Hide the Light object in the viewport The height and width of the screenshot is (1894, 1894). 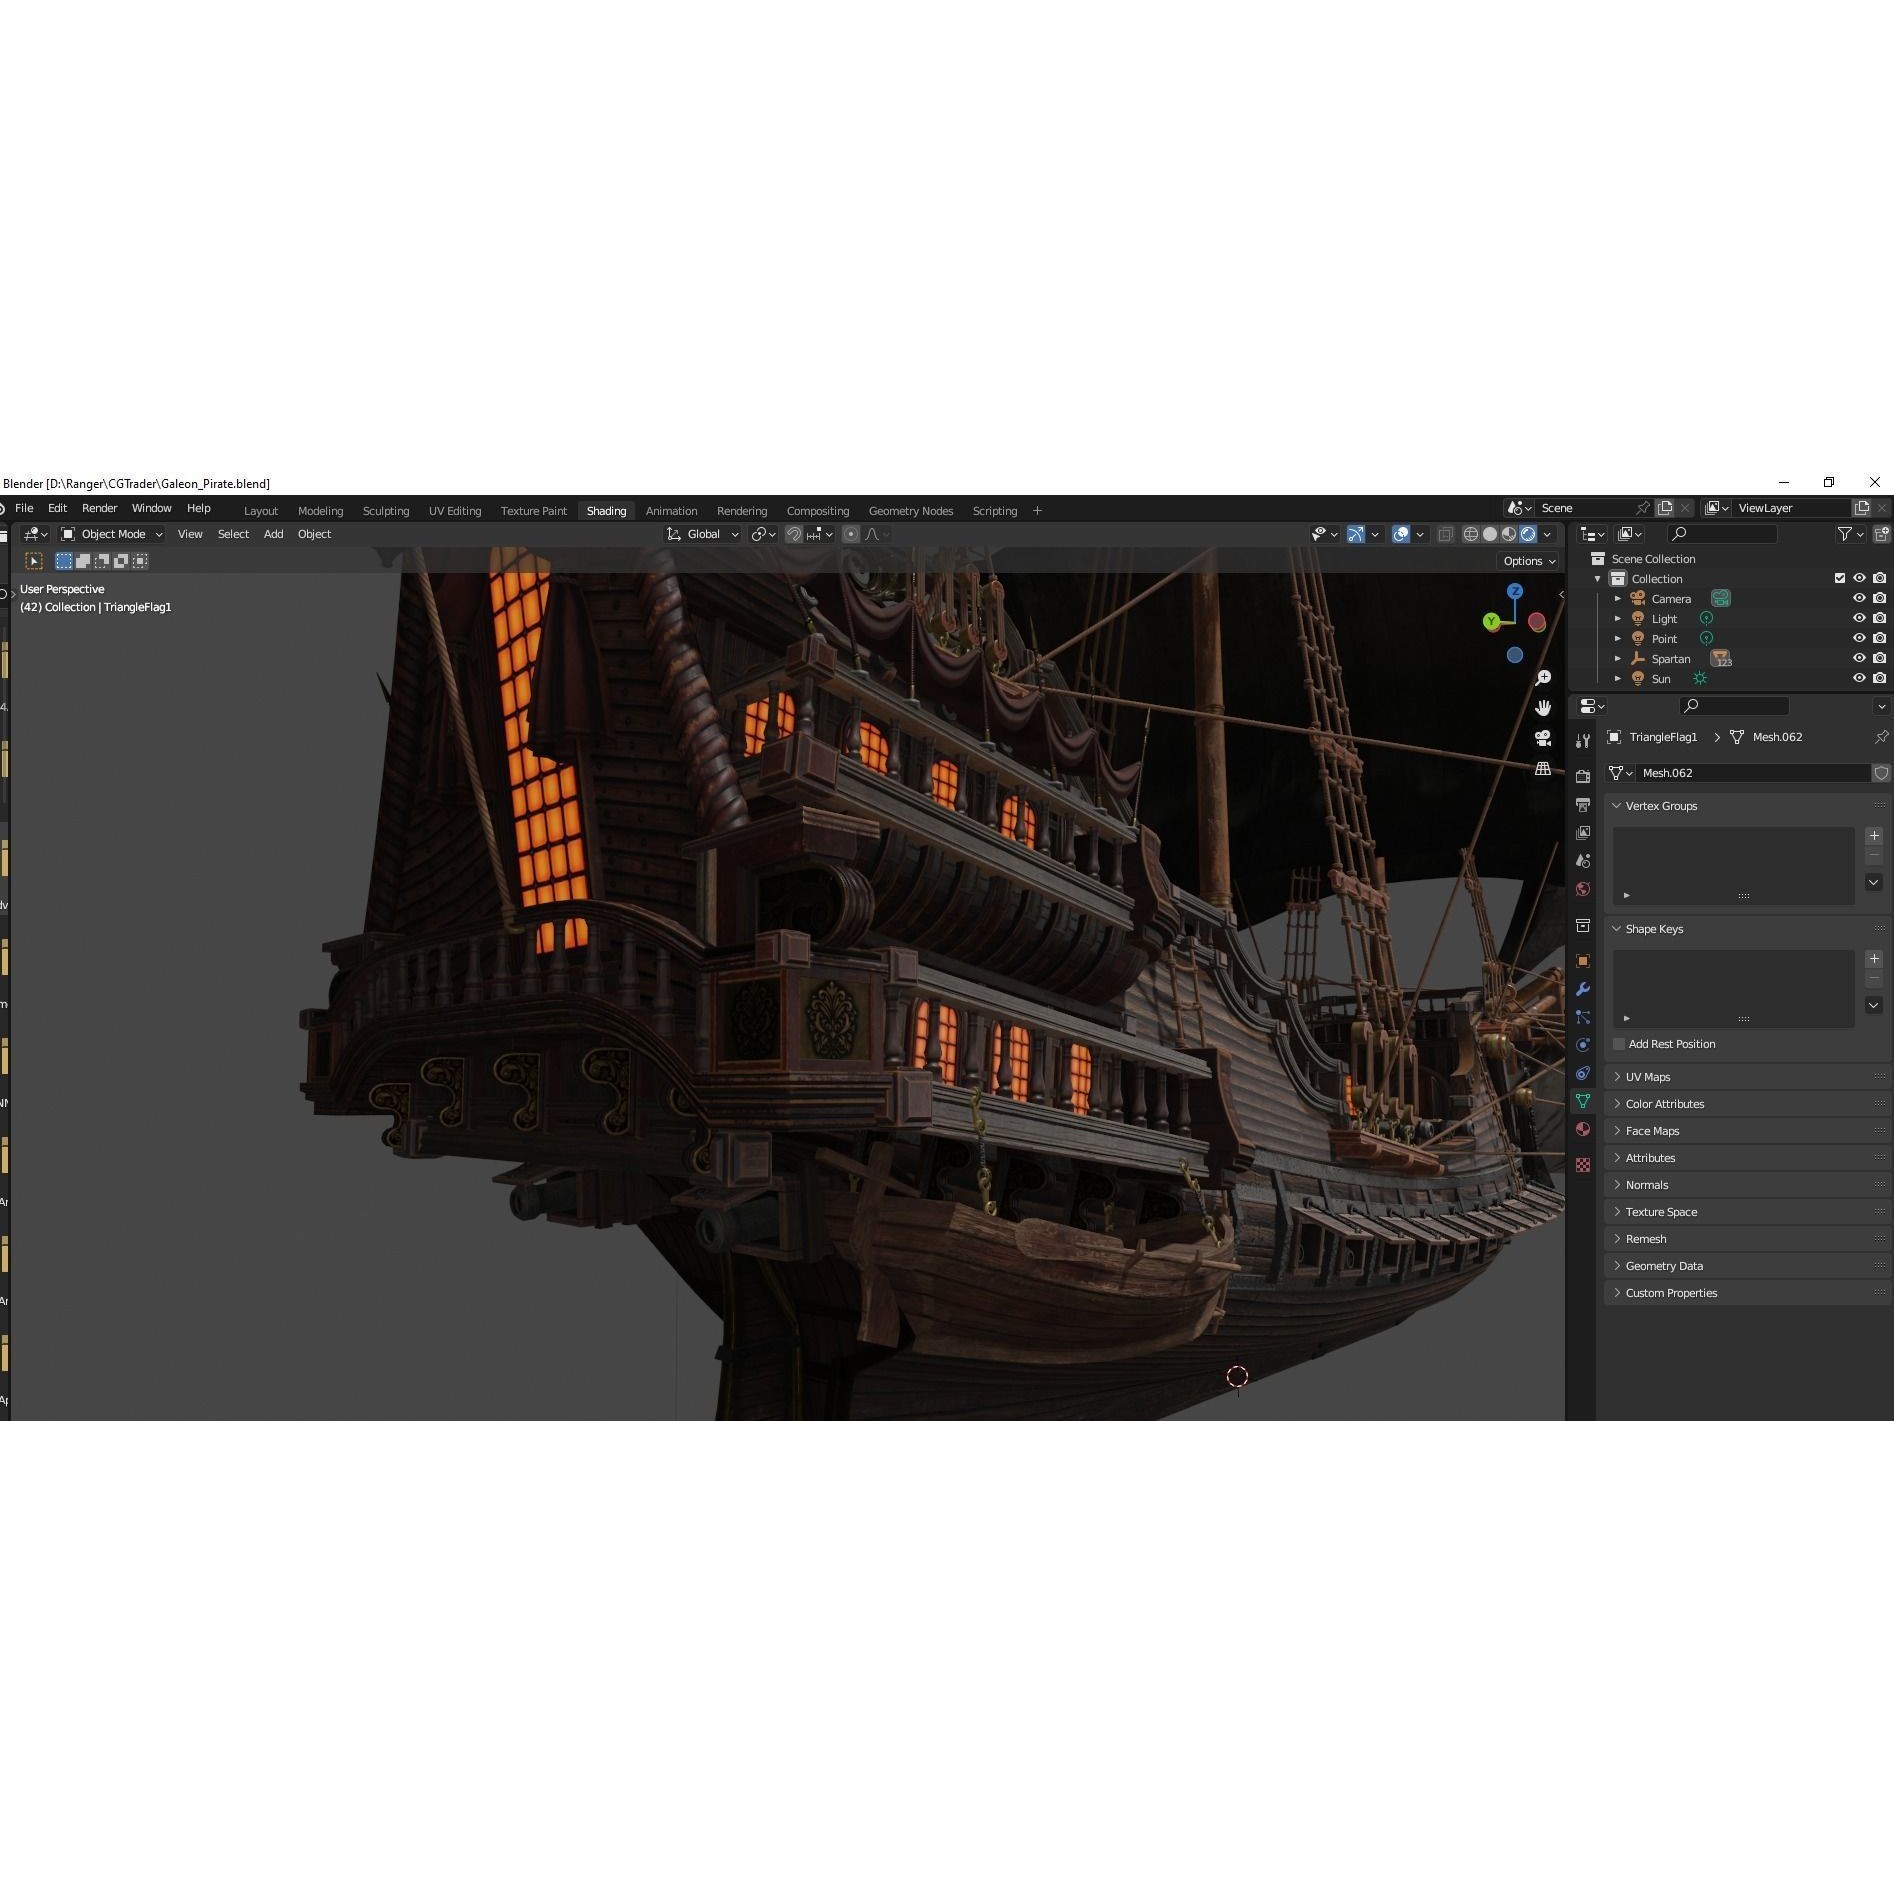pos(1860,618)
